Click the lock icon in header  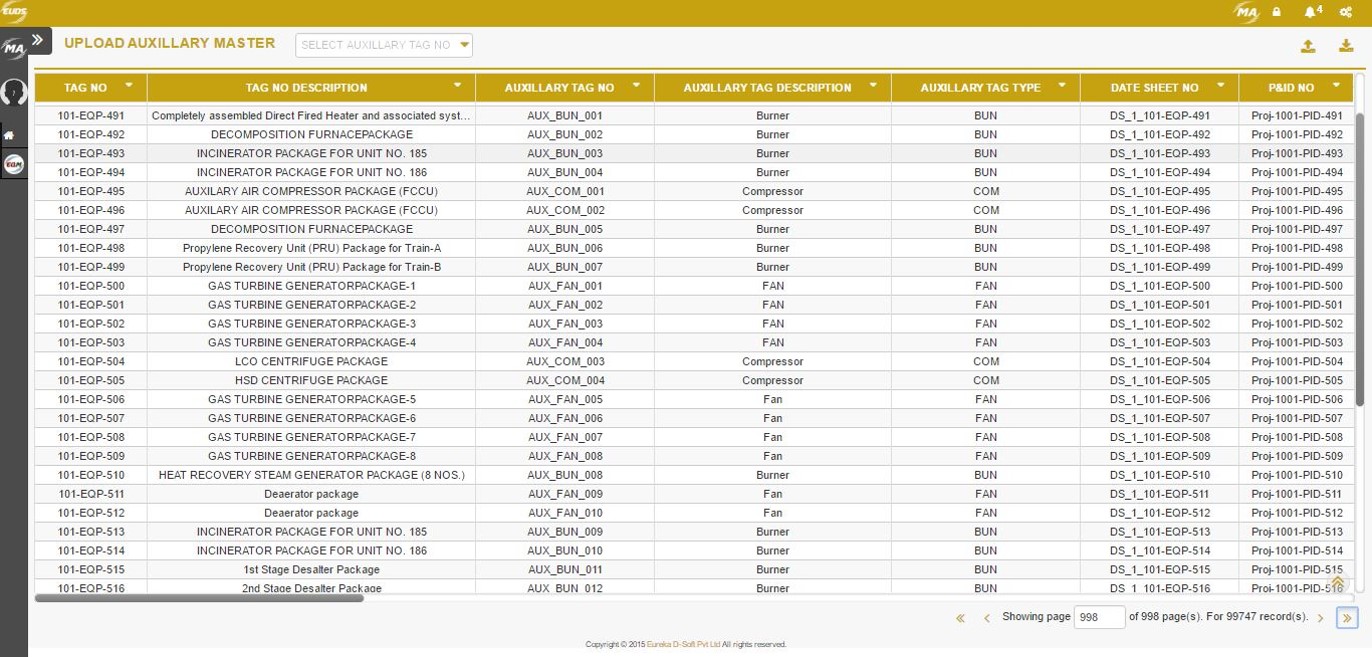tap(1277, 12)
